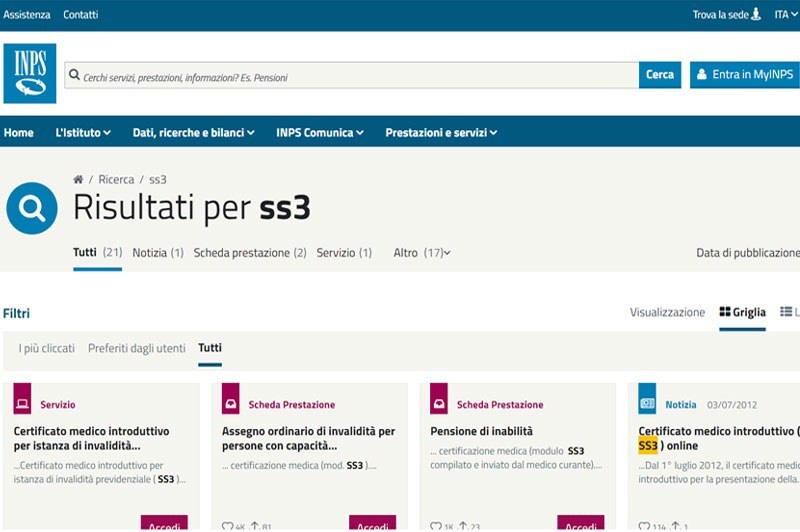Open Assegno ordinario di invalidità title
The image size is (800, 532).
(x=309, y=438)
